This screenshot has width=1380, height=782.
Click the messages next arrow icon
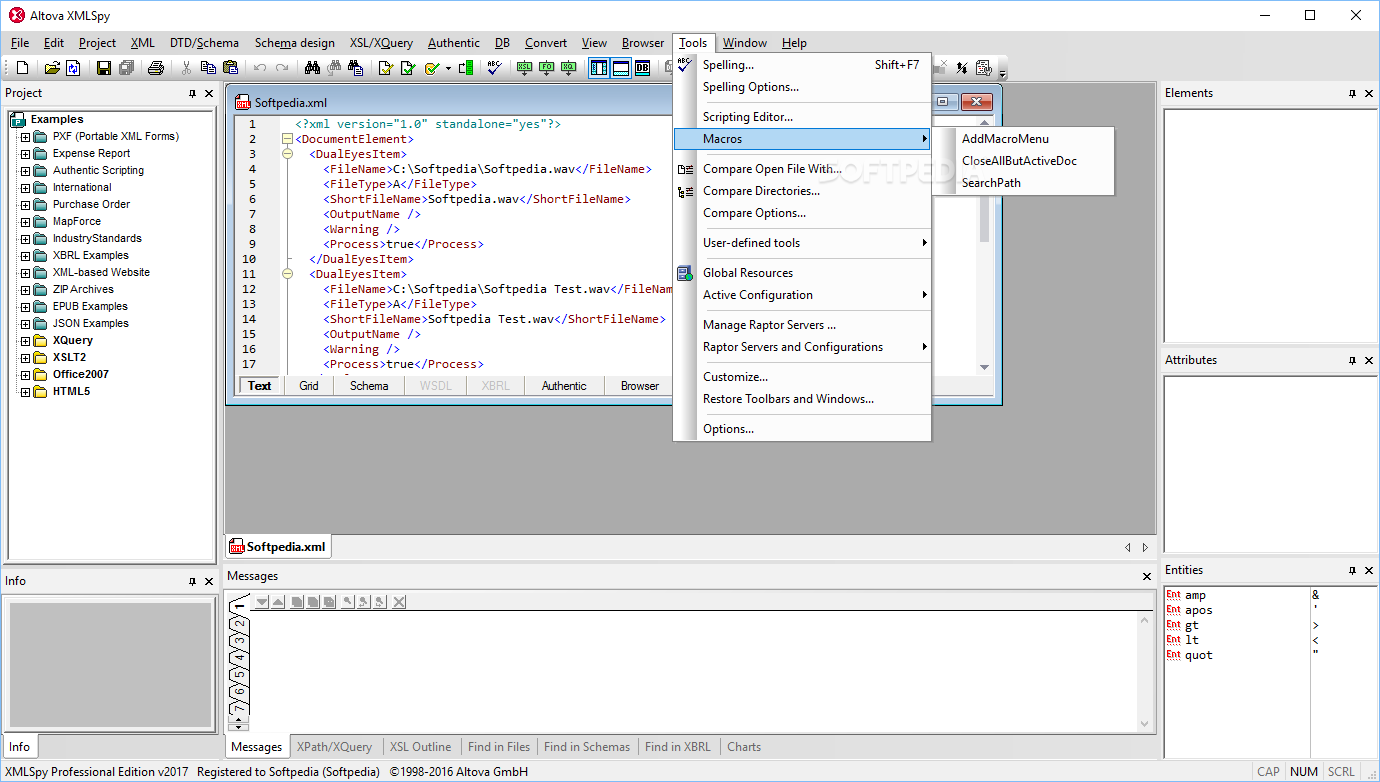(x=262, y=602)
